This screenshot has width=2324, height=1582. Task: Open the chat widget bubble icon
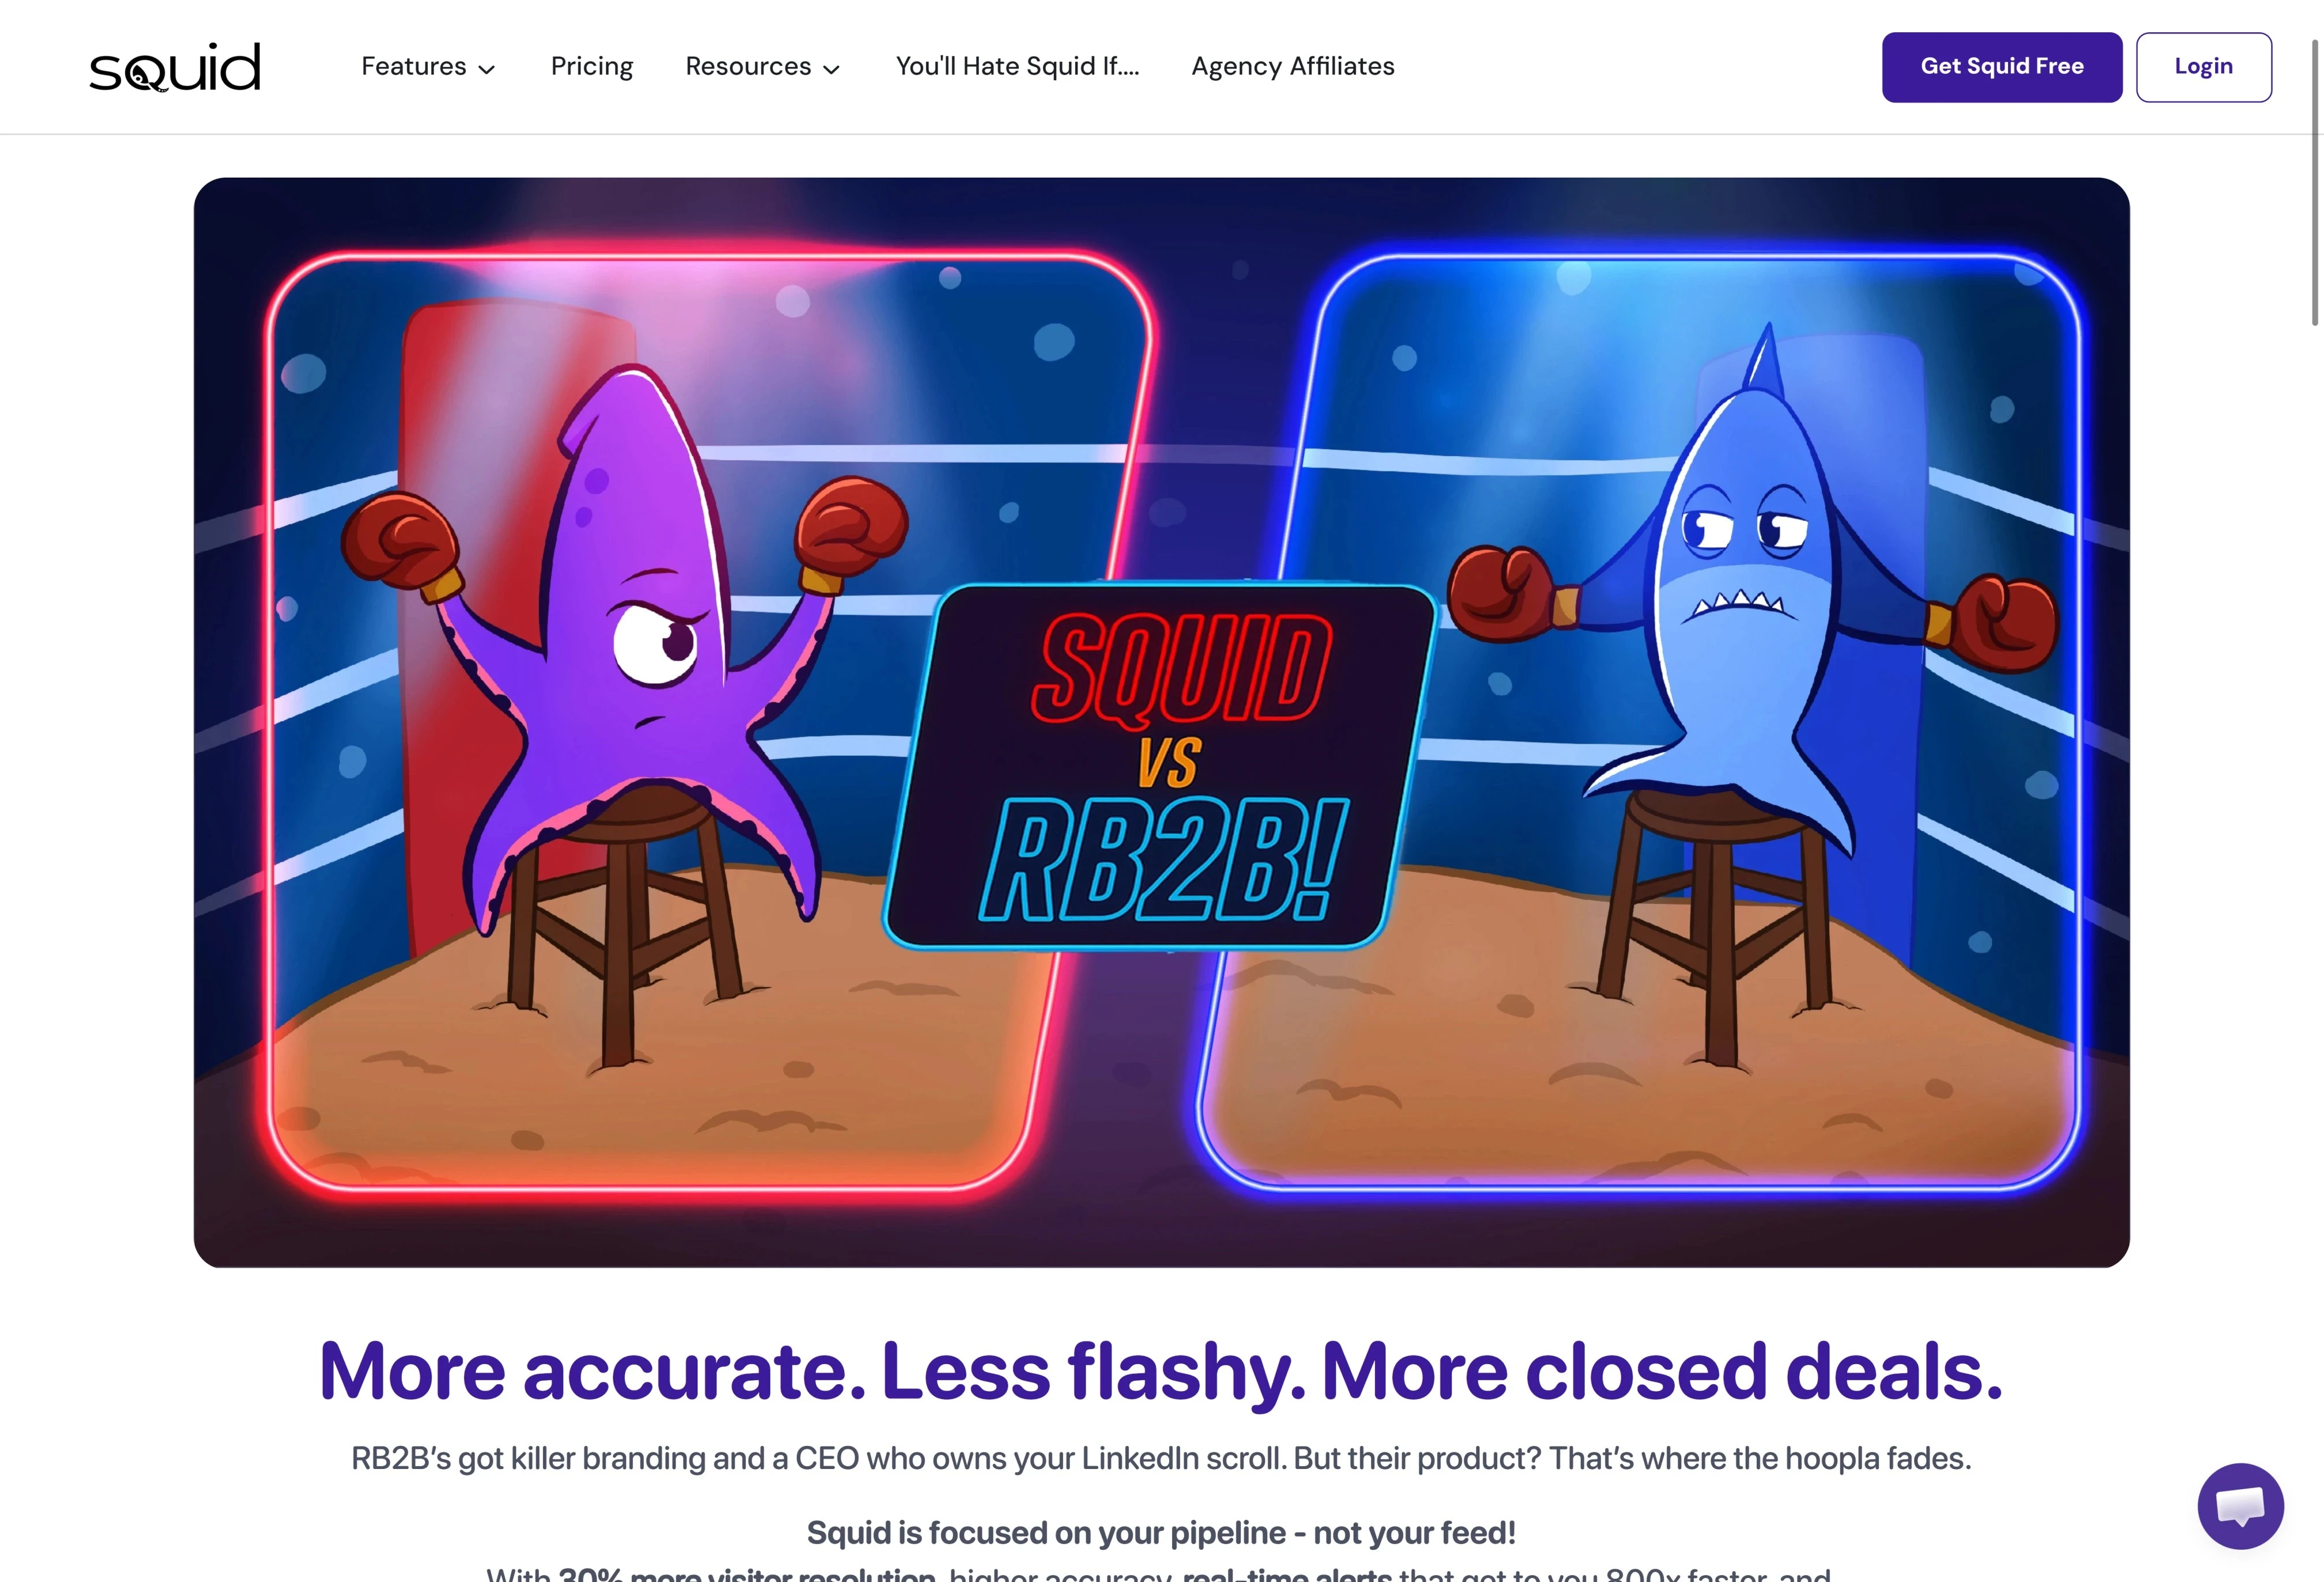(2240, 1506)
